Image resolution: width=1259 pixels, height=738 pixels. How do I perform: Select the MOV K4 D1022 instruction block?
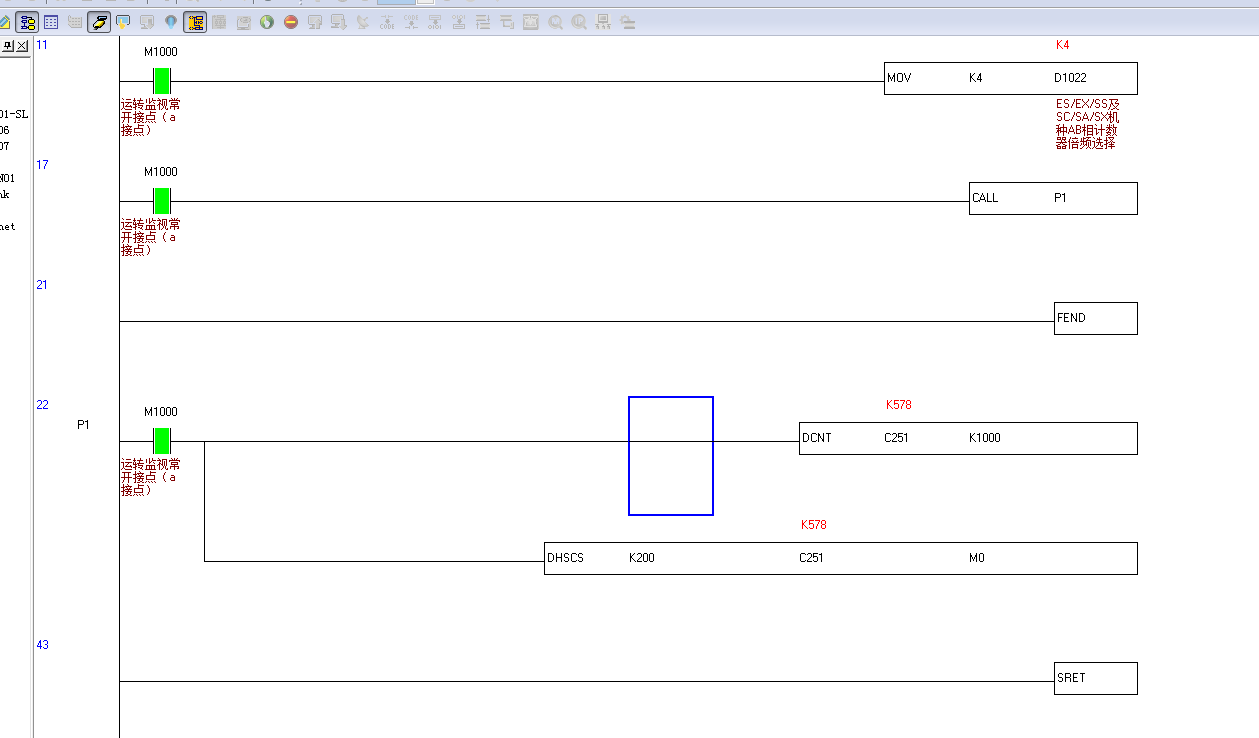click(x=1010, y=78)
